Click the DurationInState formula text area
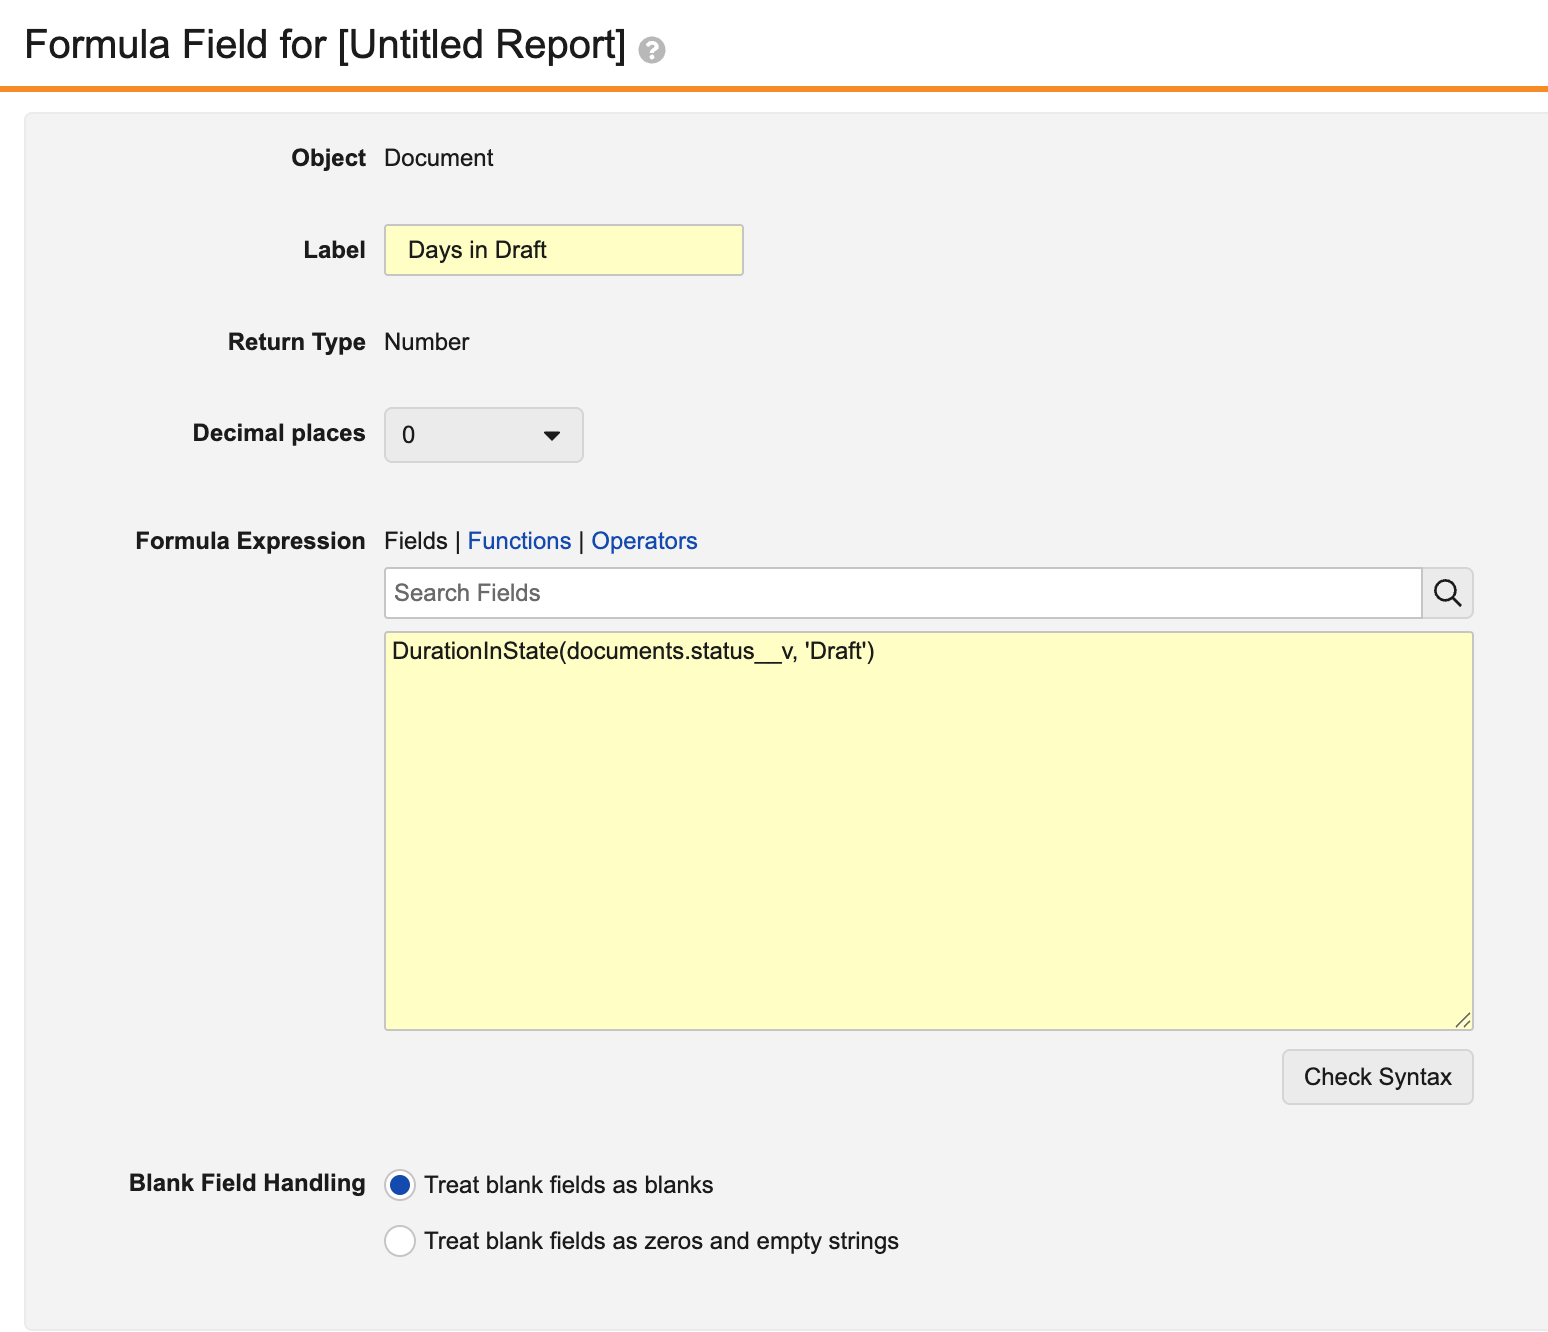This screenshot has height=1332, width=1548. [x=928, y=830]
